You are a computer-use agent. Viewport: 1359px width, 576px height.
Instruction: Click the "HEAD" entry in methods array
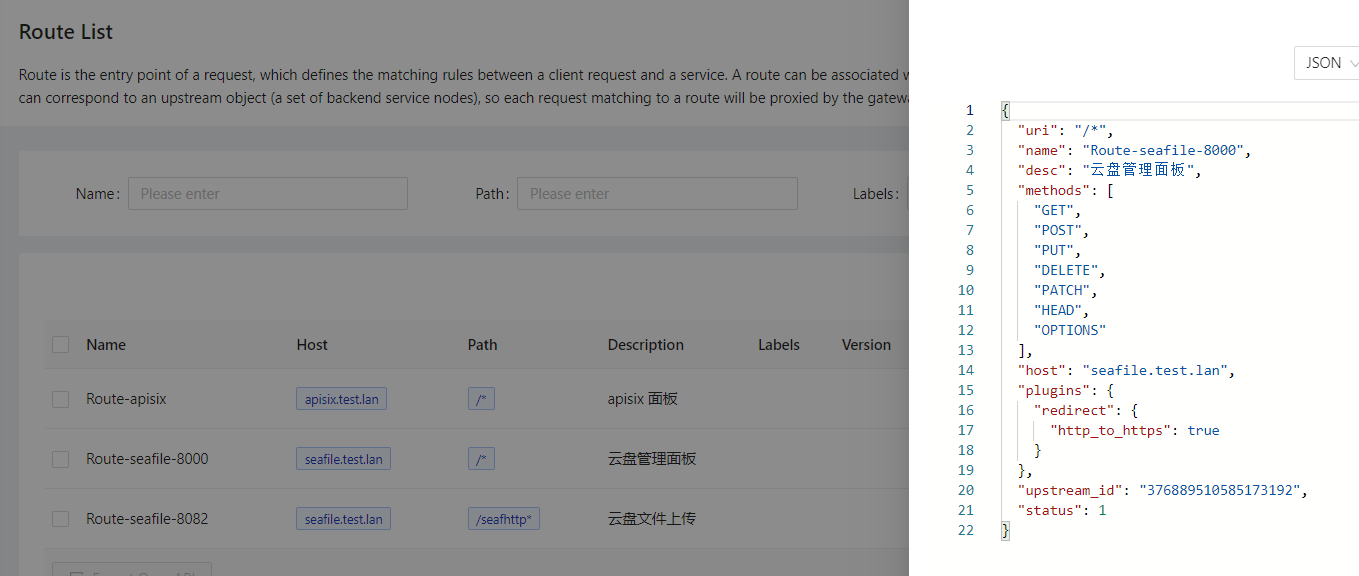(x=1058, y=310)
